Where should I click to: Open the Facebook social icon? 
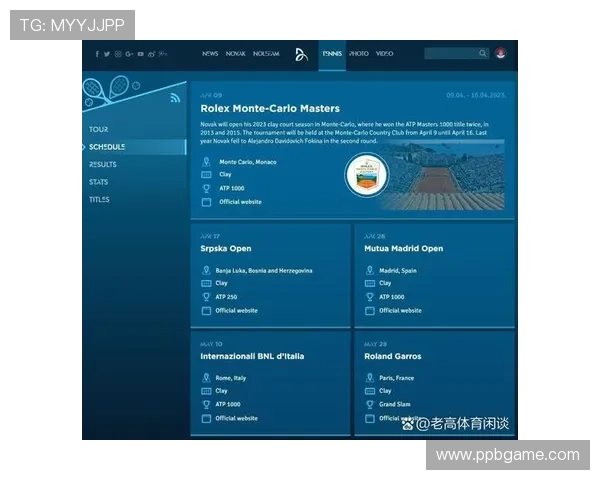click(97, 54)
